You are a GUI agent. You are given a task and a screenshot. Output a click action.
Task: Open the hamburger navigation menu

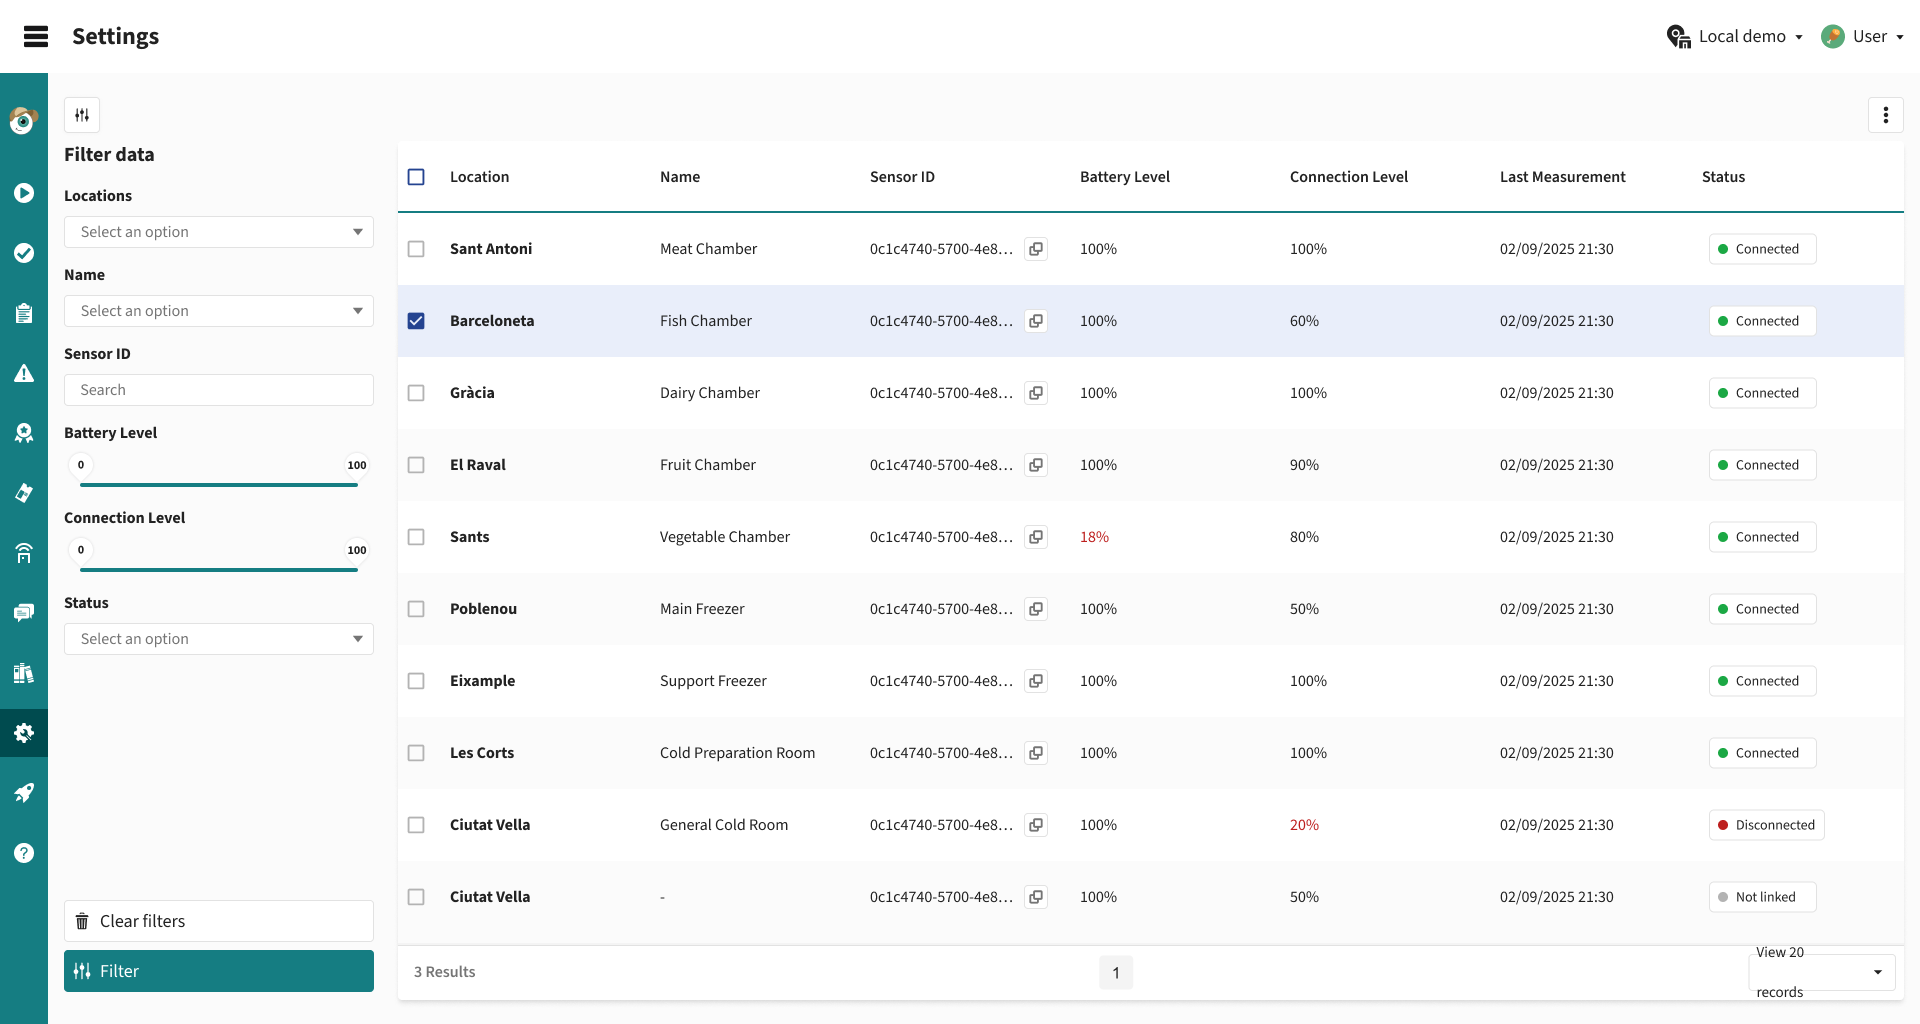point(36,37)
